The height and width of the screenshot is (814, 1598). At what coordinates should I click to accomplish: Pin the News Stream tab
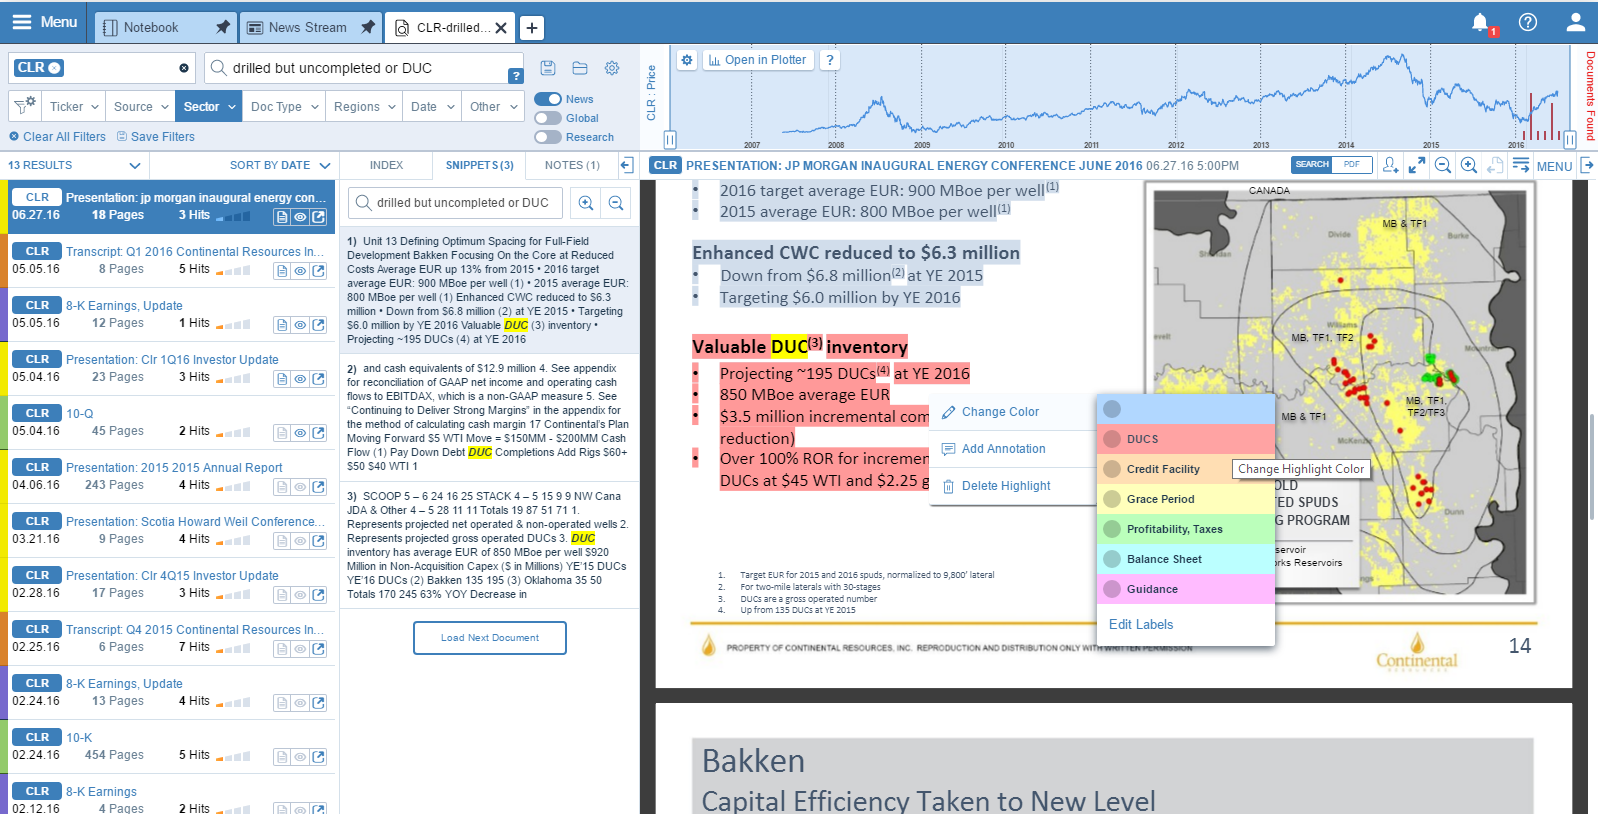(x=368, y=27)
